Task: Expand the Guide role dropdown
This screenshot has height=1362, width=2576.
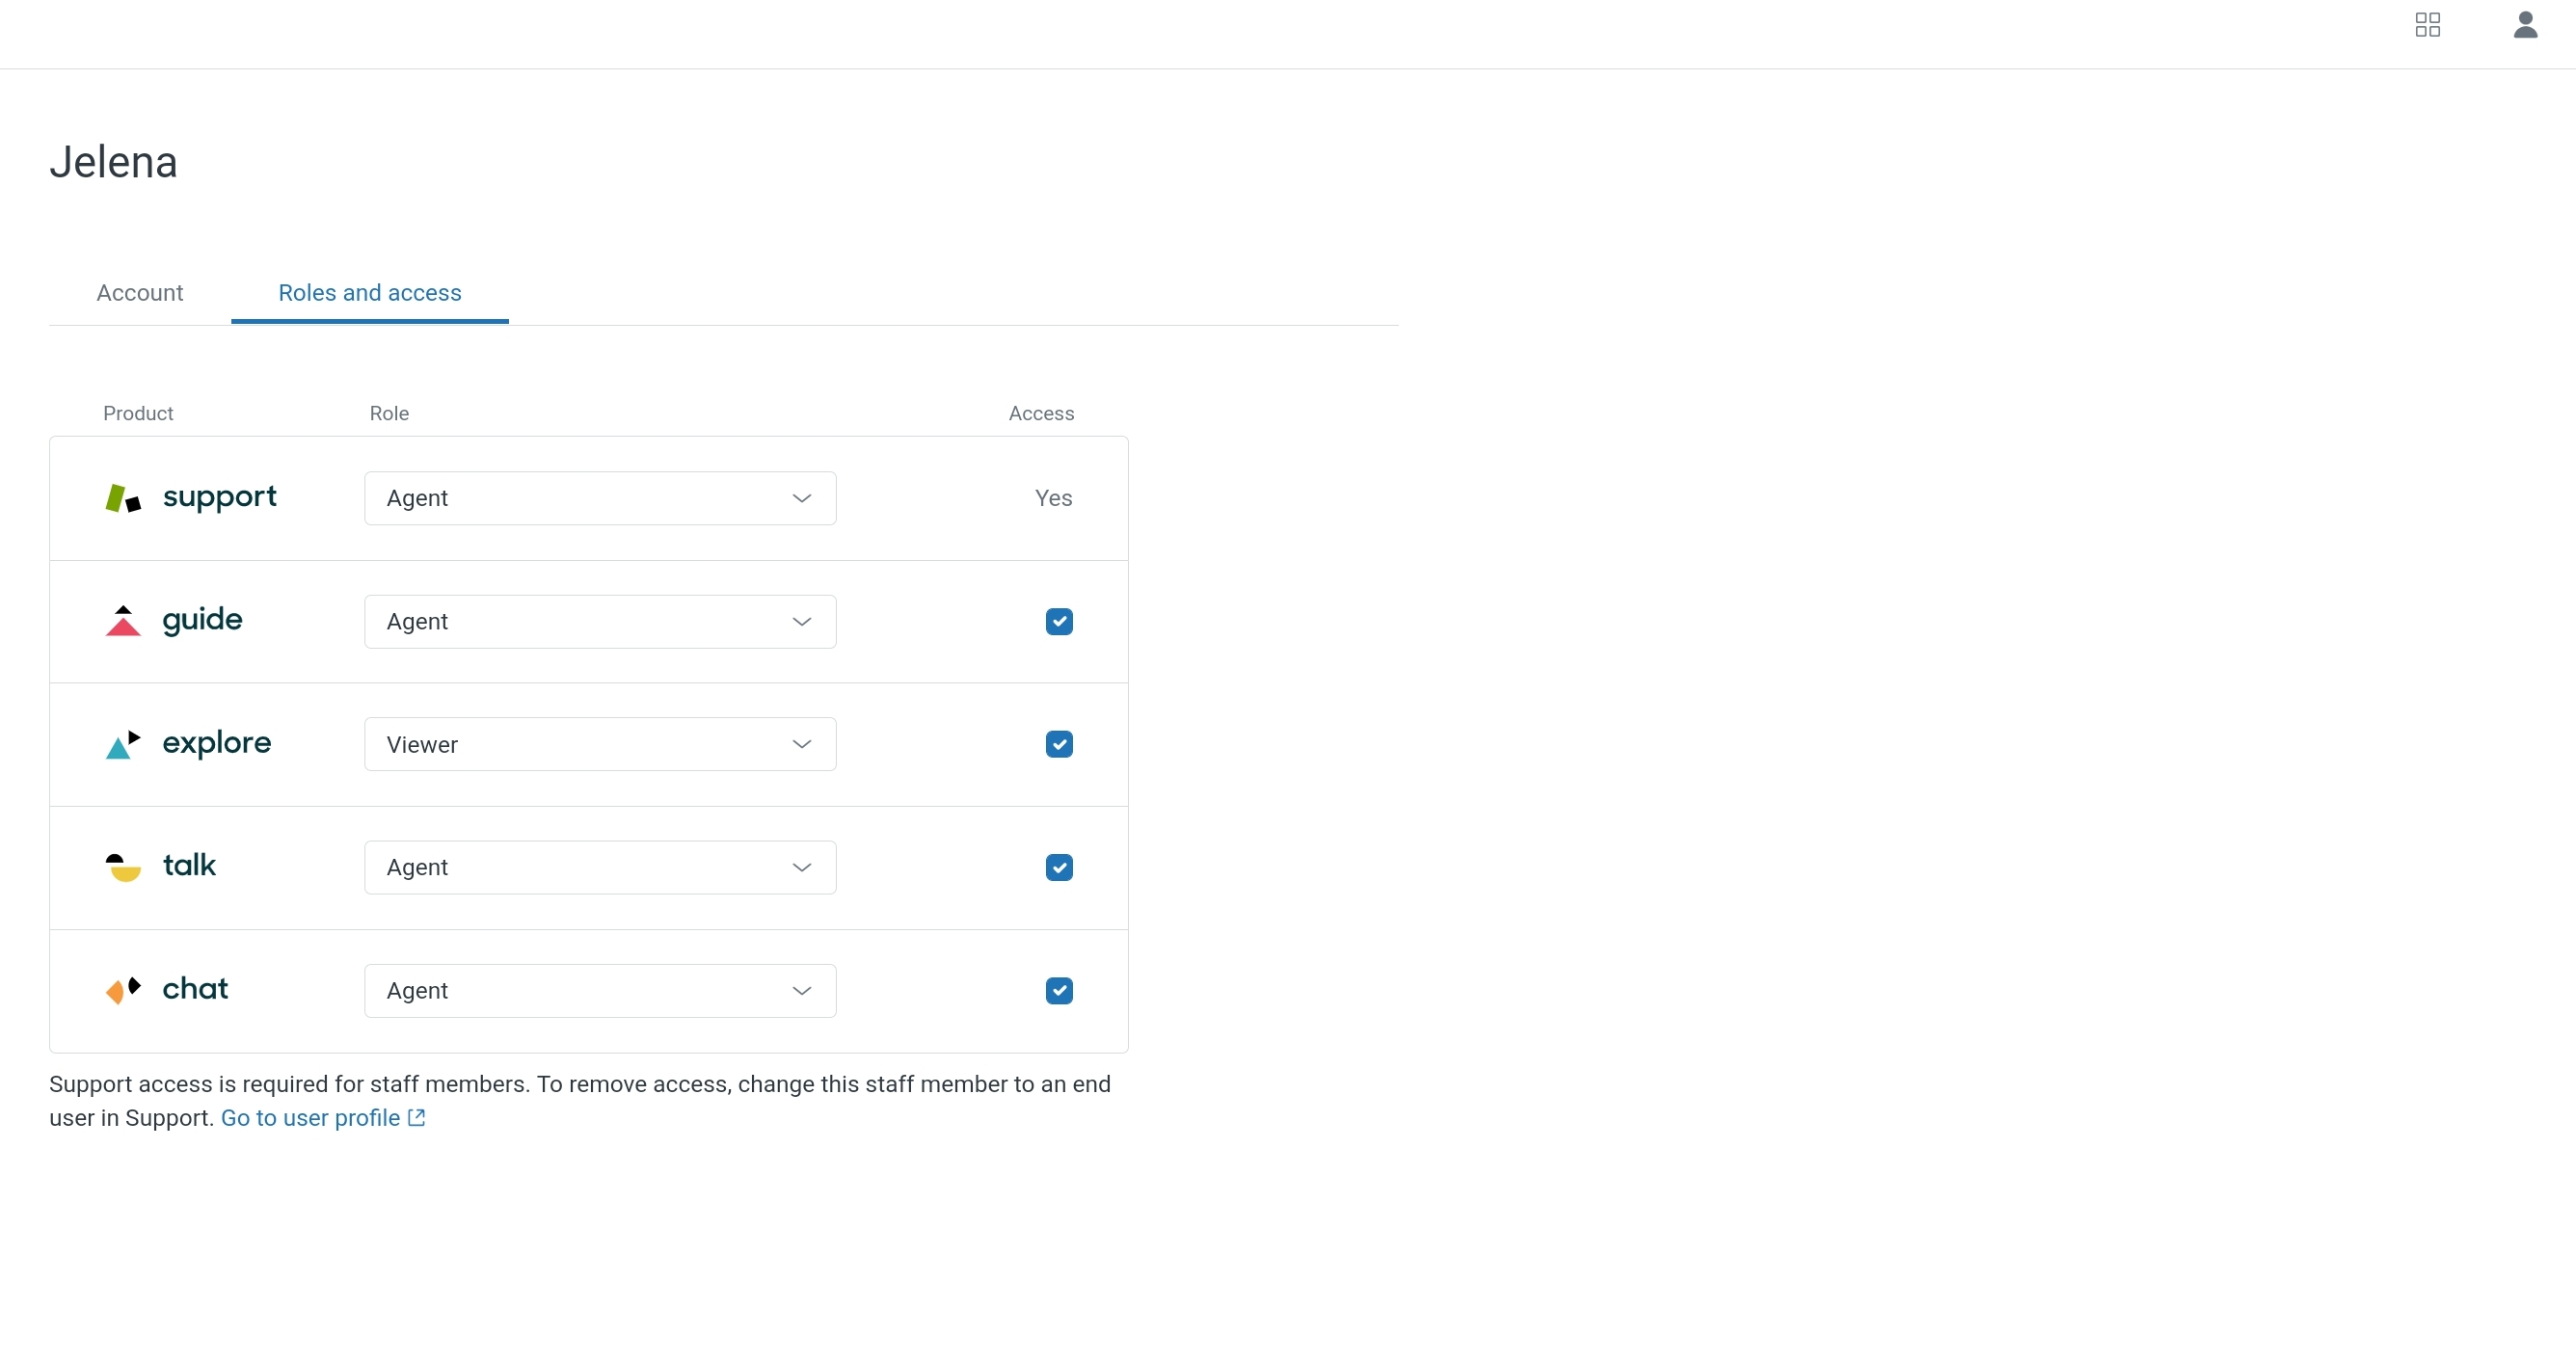Action: tap(600, 622)
